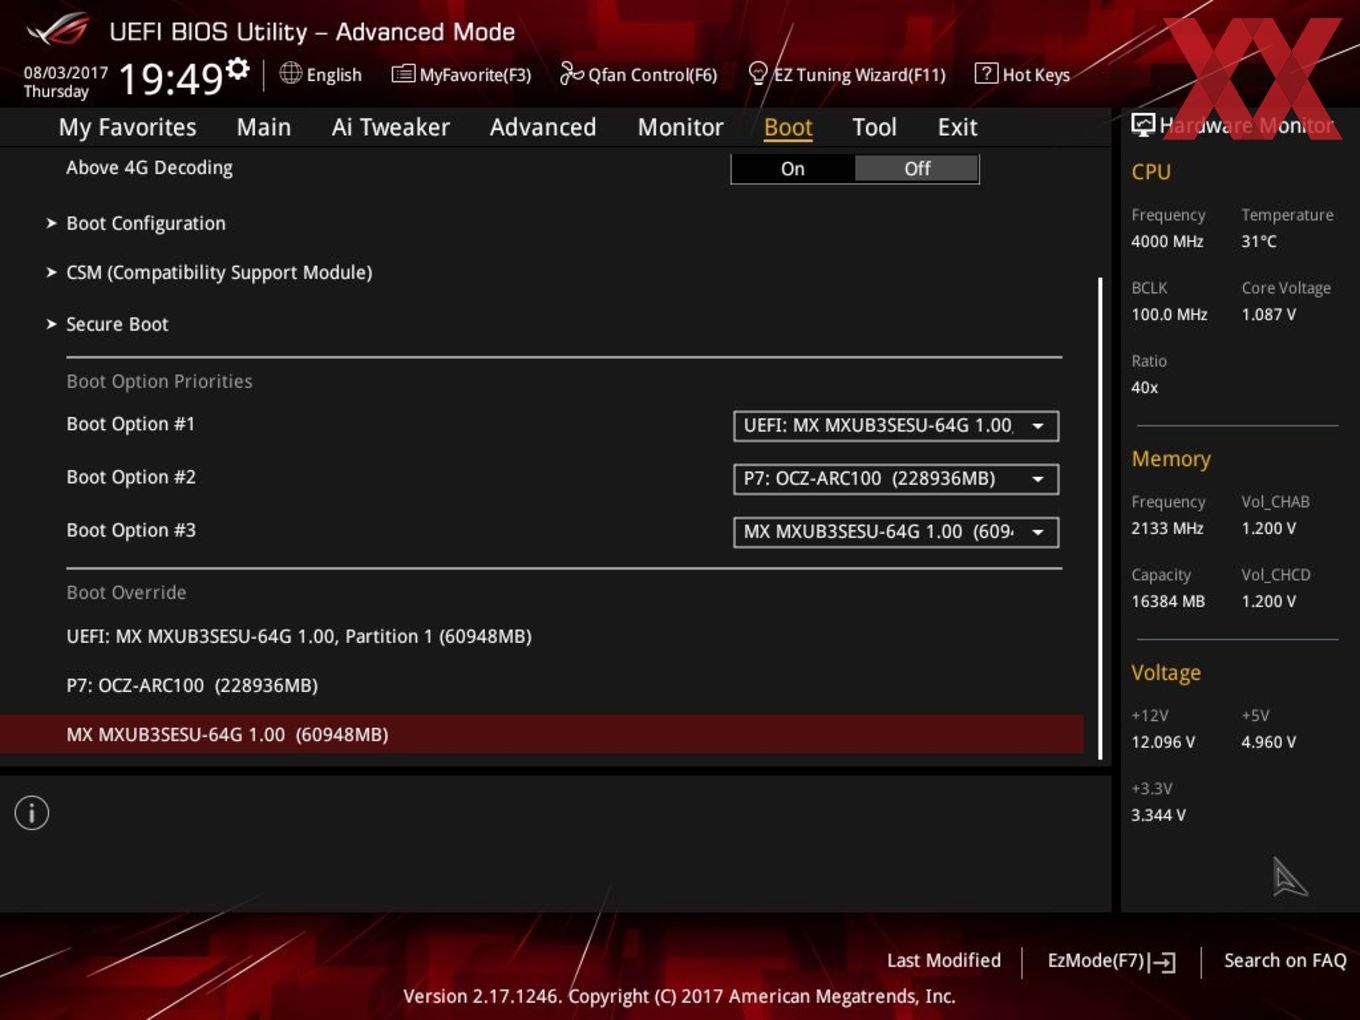Click the Vol_CHCD value 1.200 V
Image resolution: width=1360 pixels, height=1020 pixels.
[1269, 601]
